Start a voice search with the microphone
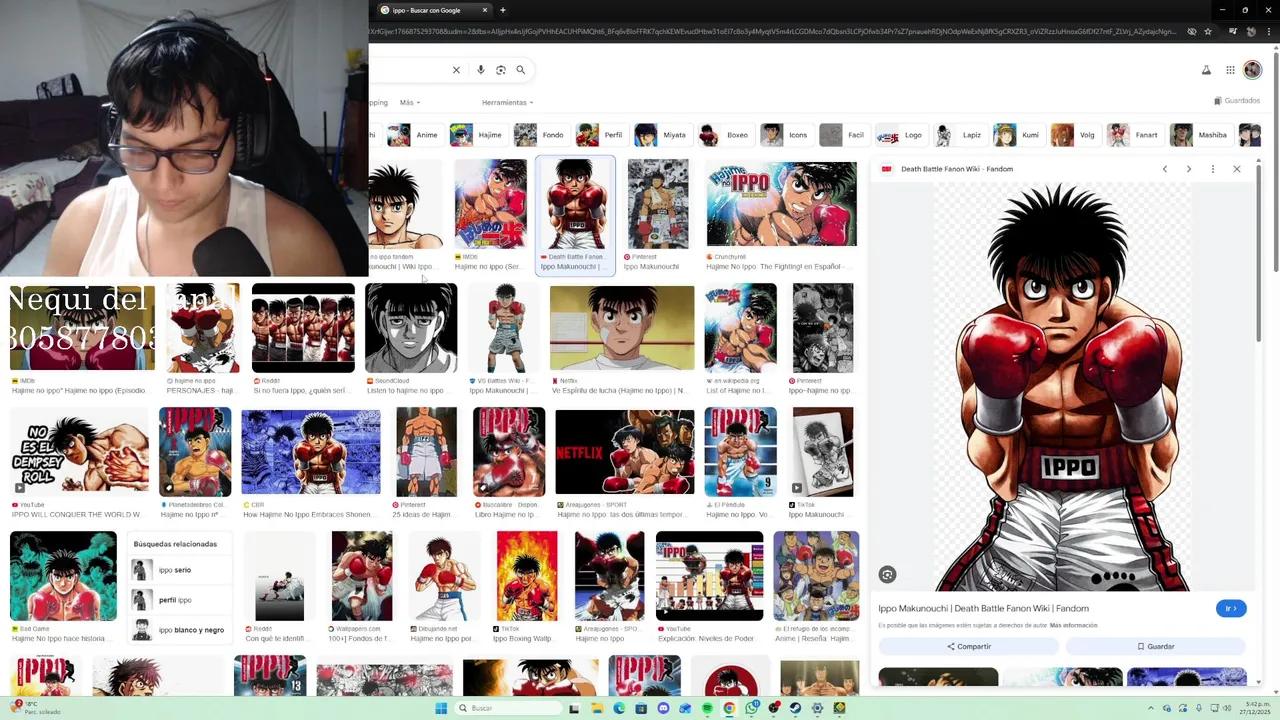 [481, 70]
